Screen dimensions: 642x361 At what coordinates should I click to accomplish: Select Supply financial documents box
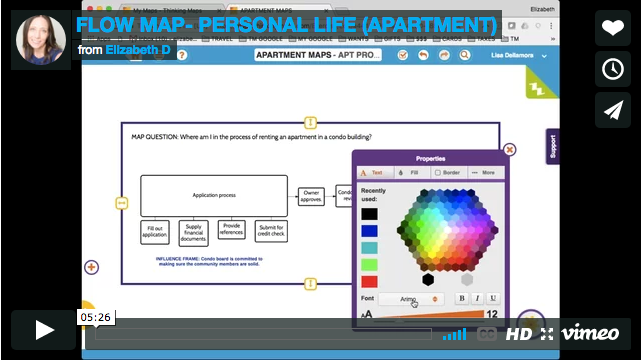click(x=193, y=232)
